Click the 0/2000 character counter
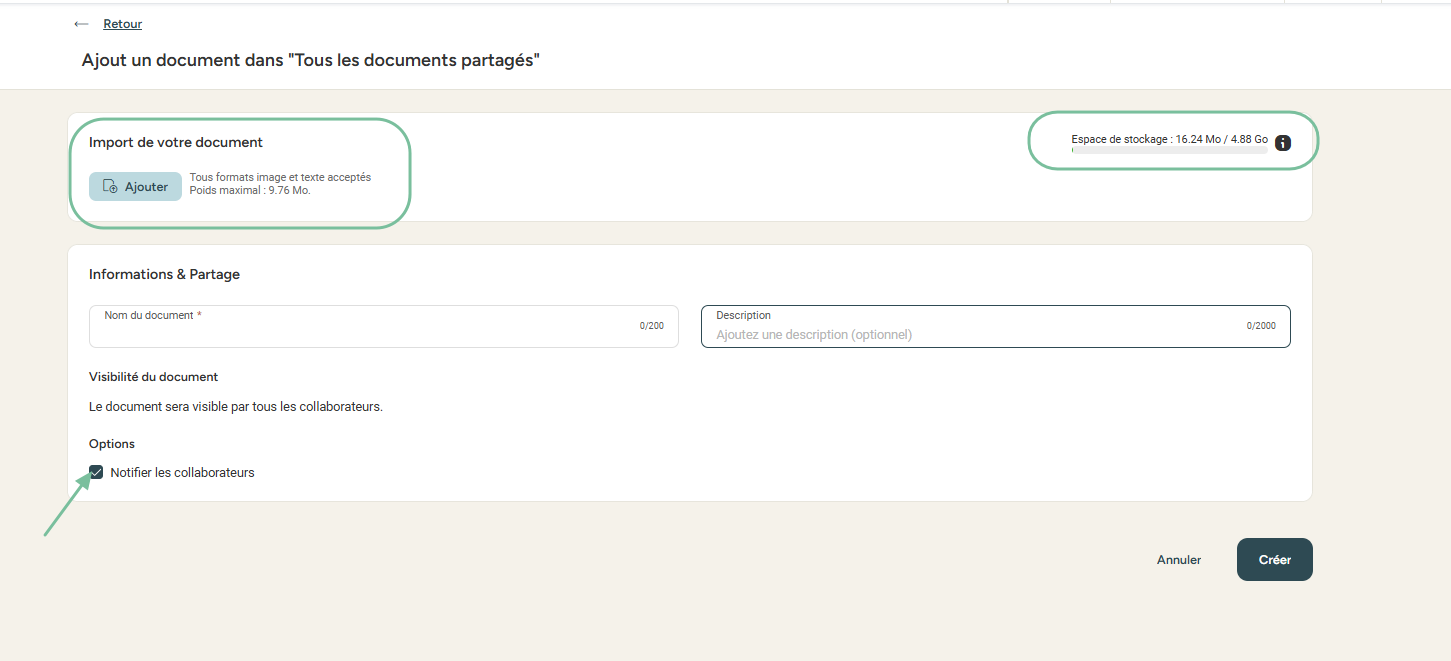This screenshot has width=1451, height=661. point(1260,326)
